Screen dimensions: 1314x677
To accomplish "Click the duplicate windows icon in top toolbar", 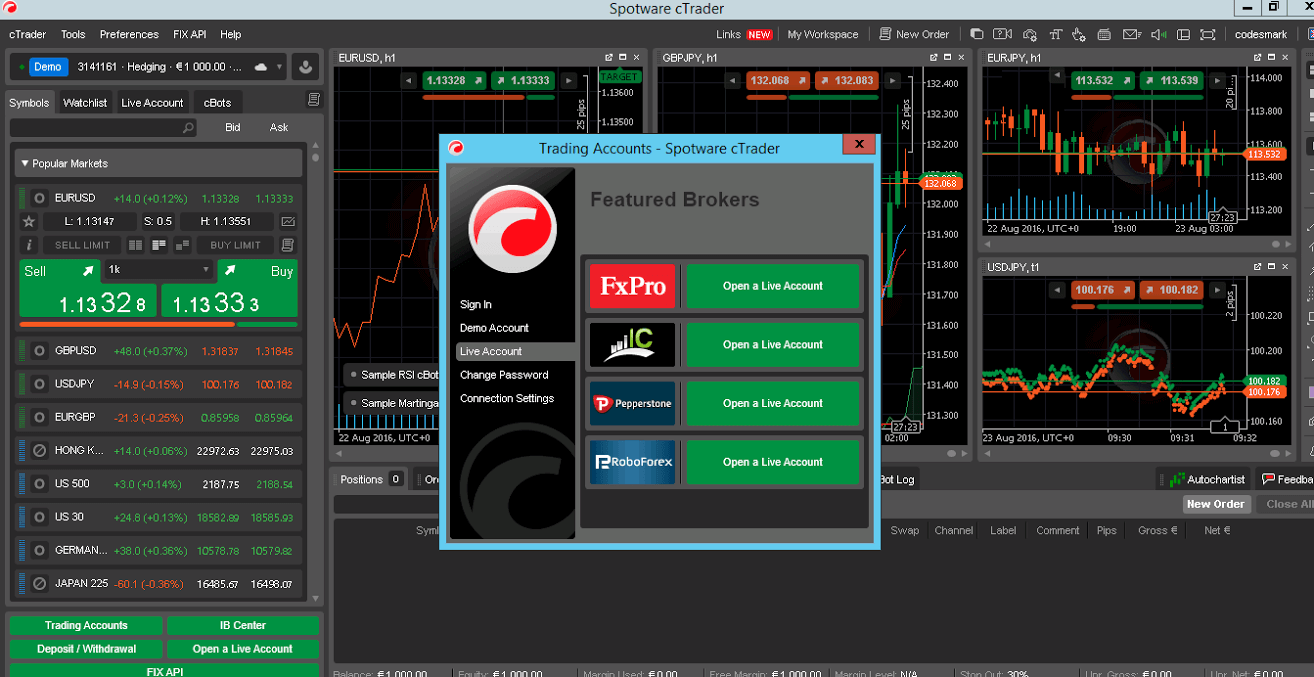I will coord(977,34).
